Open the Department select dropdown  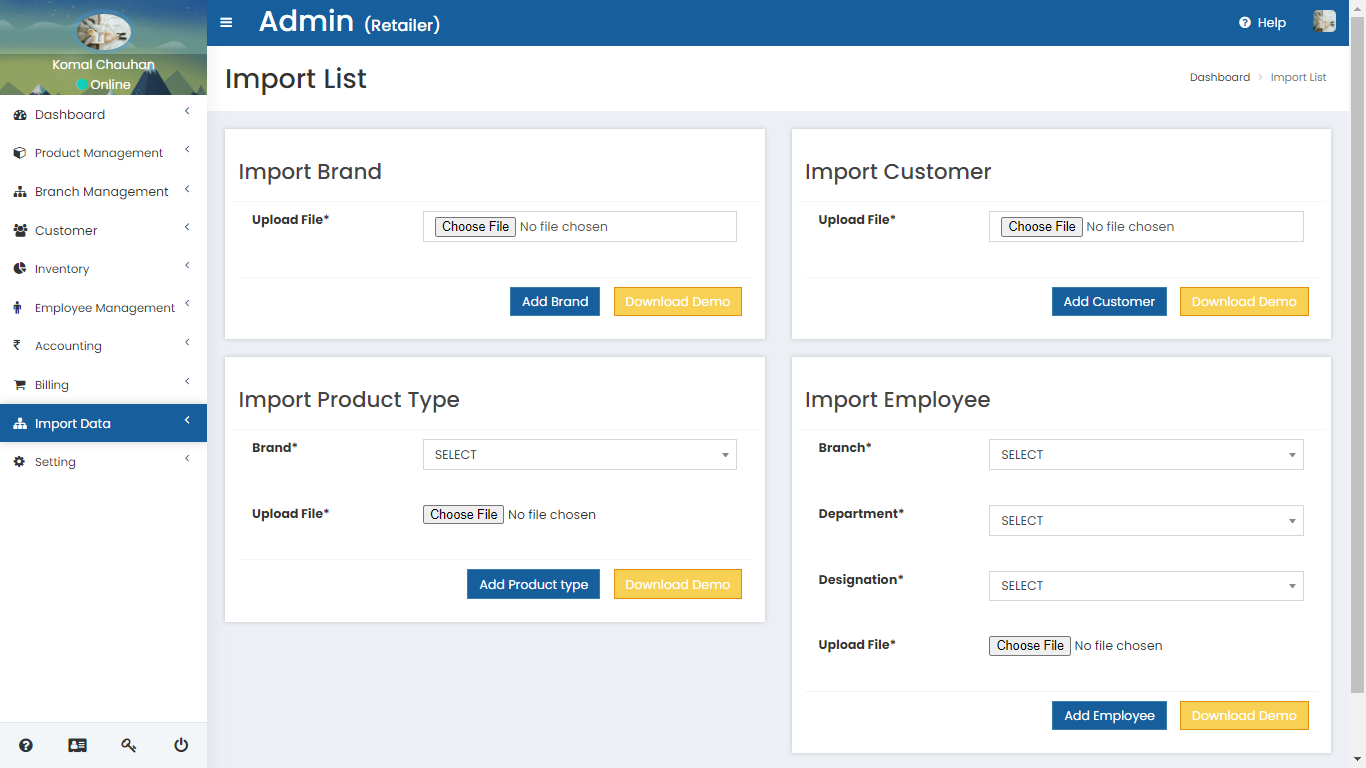(1146, 521)
